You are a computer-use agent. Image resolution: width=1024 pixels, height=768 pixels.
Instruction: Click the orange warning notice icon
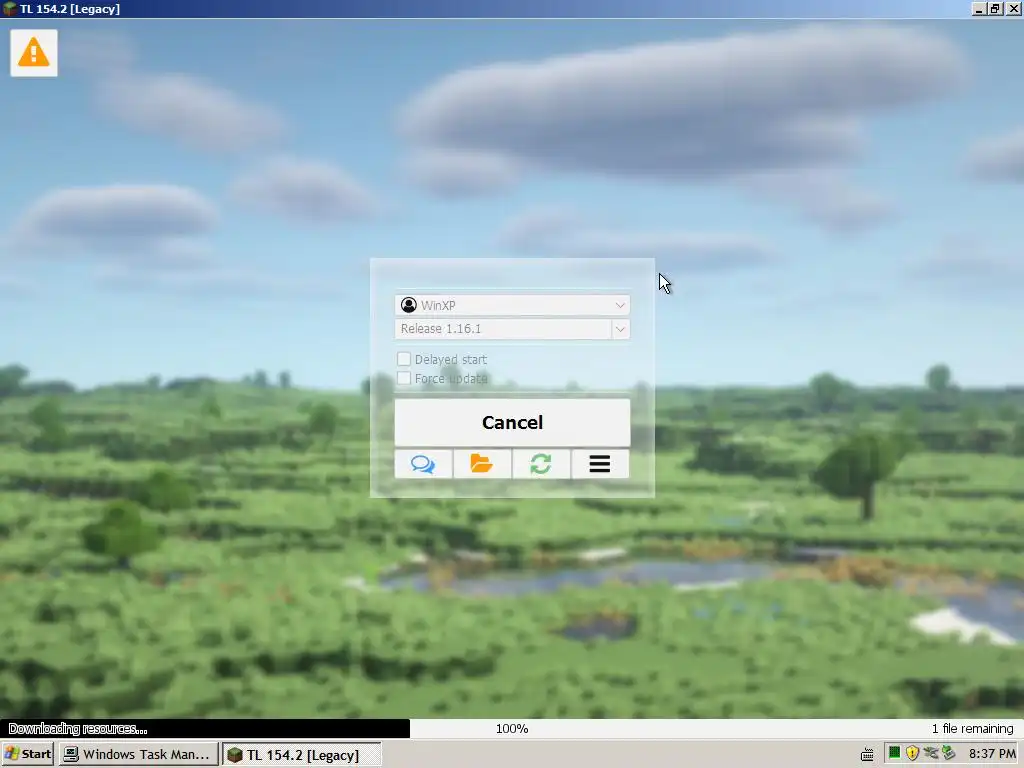click(34, 52)
